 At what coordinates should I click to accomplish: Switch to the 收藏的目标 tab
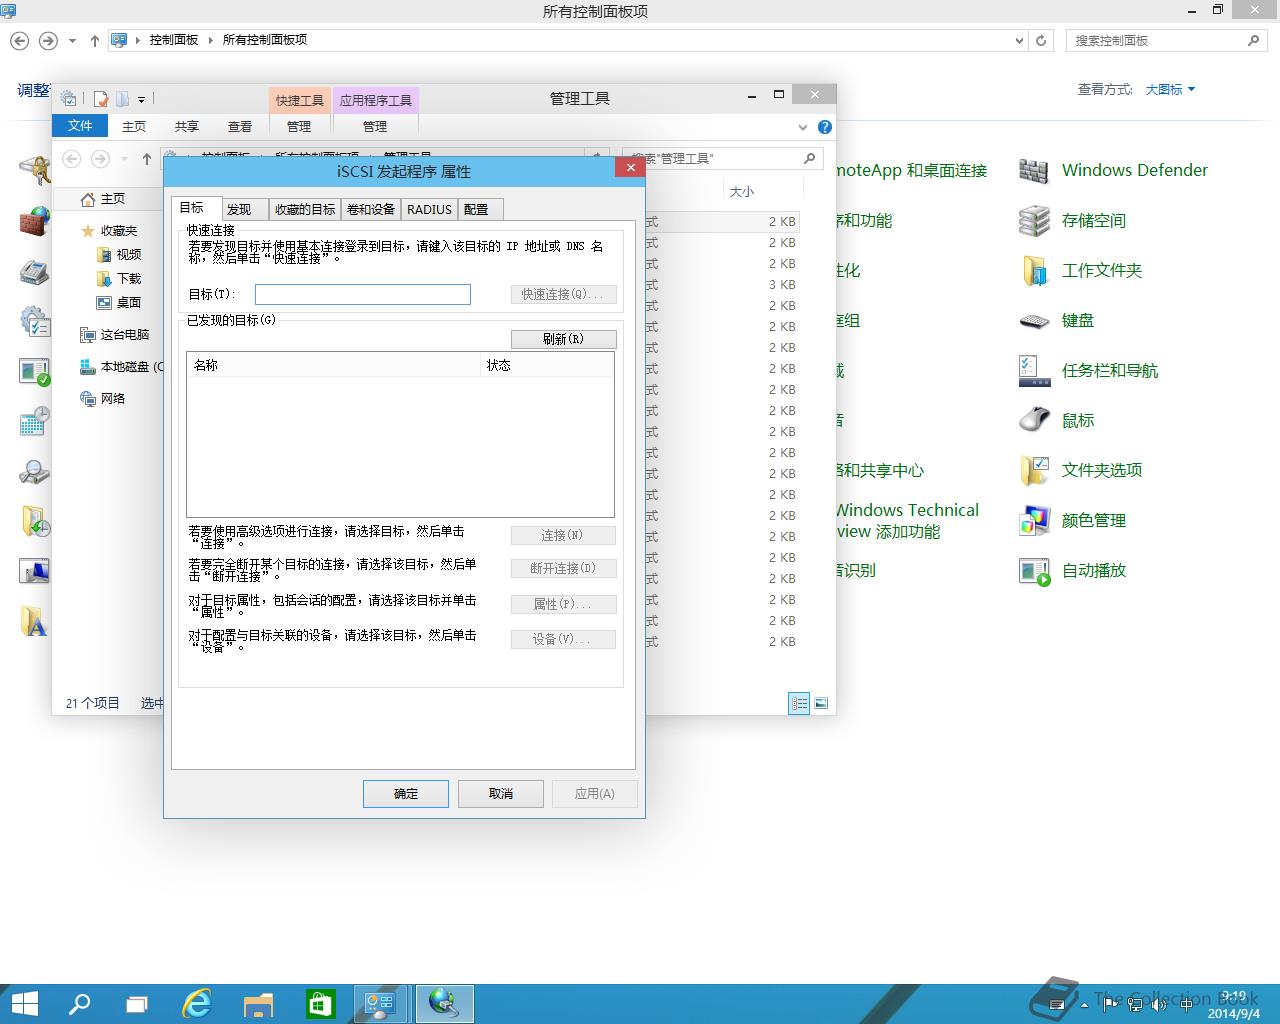point(305,209)
